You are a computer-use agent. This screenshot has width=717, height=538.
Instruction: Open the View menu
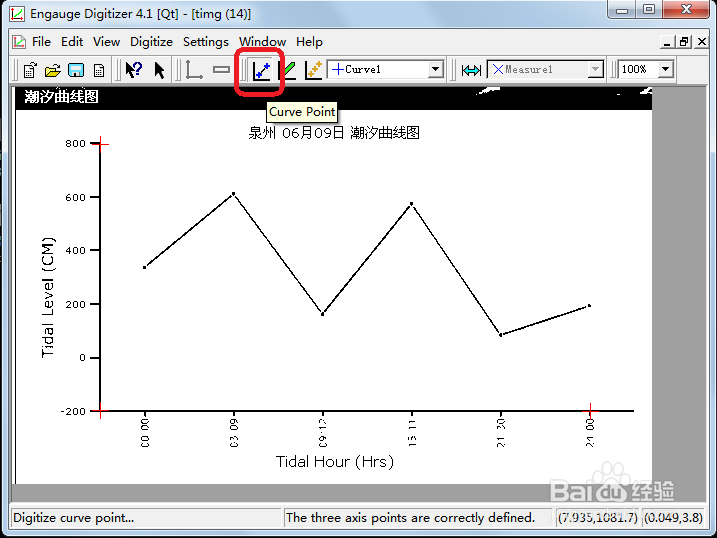pos(106,42)
